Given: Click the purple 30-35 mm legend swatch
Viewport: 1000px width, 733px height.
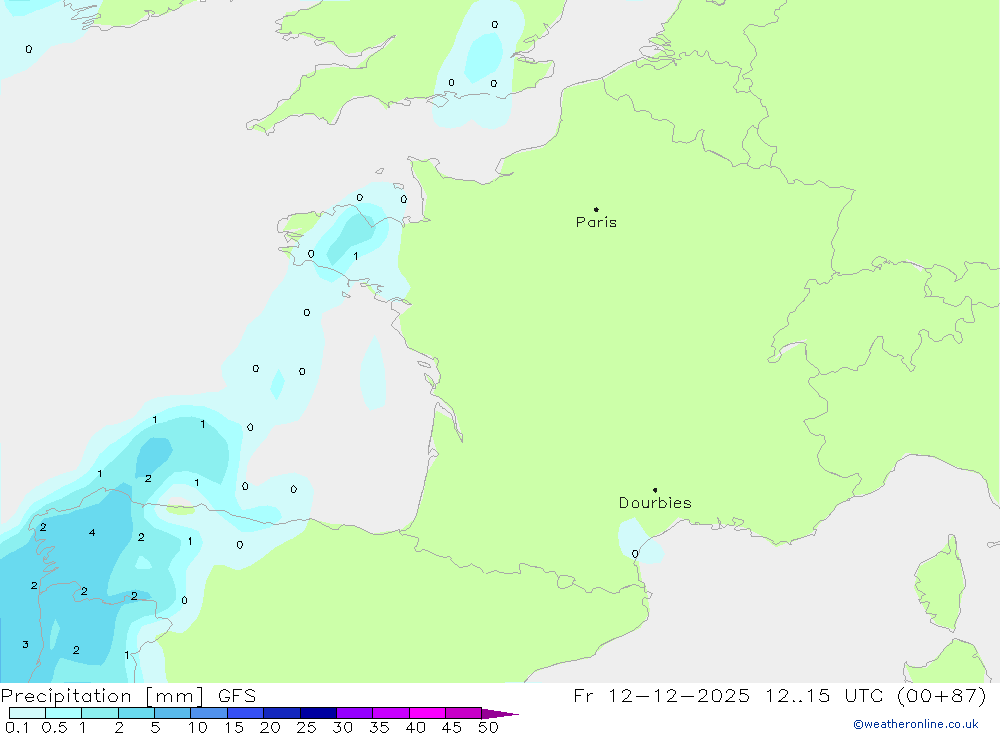Looking at the screenshot, I should point(354,713).
